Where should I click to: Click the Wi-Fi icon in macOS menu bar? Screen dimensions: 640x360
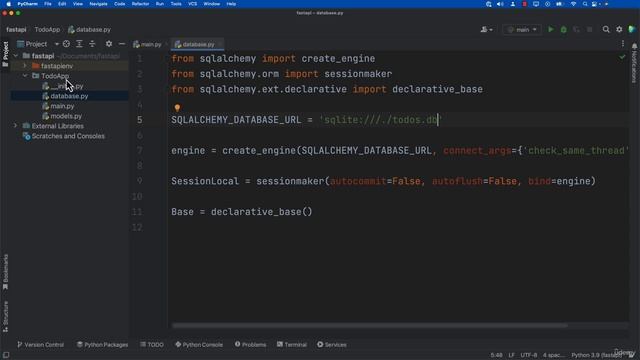click(573, 4)
